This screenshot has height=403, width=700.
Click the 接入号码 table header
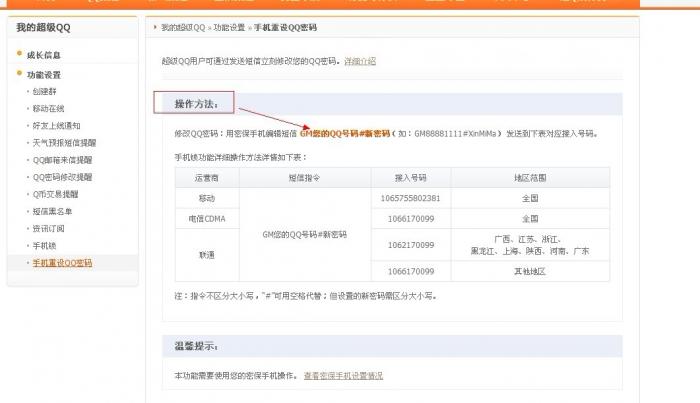411,178
